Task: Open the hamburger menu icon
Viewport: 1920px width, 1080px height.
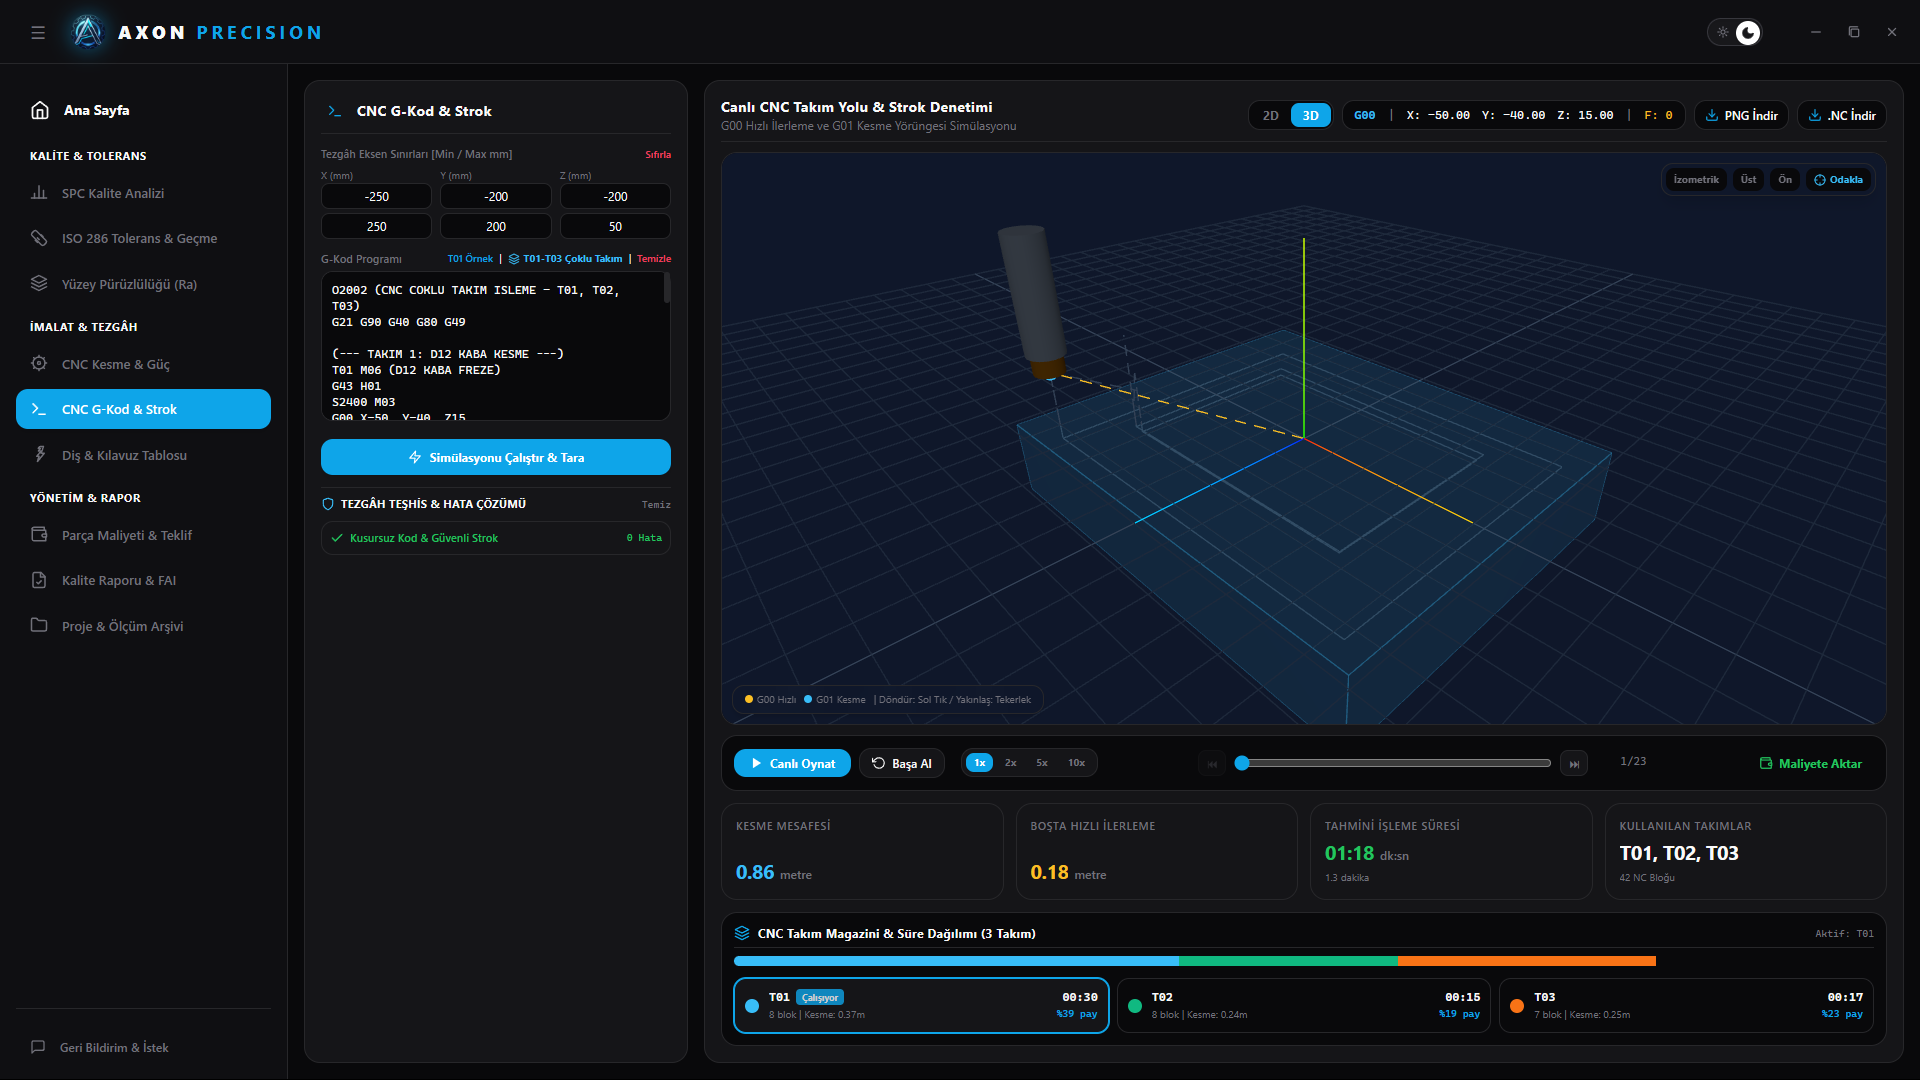Action: click(38, 33)
